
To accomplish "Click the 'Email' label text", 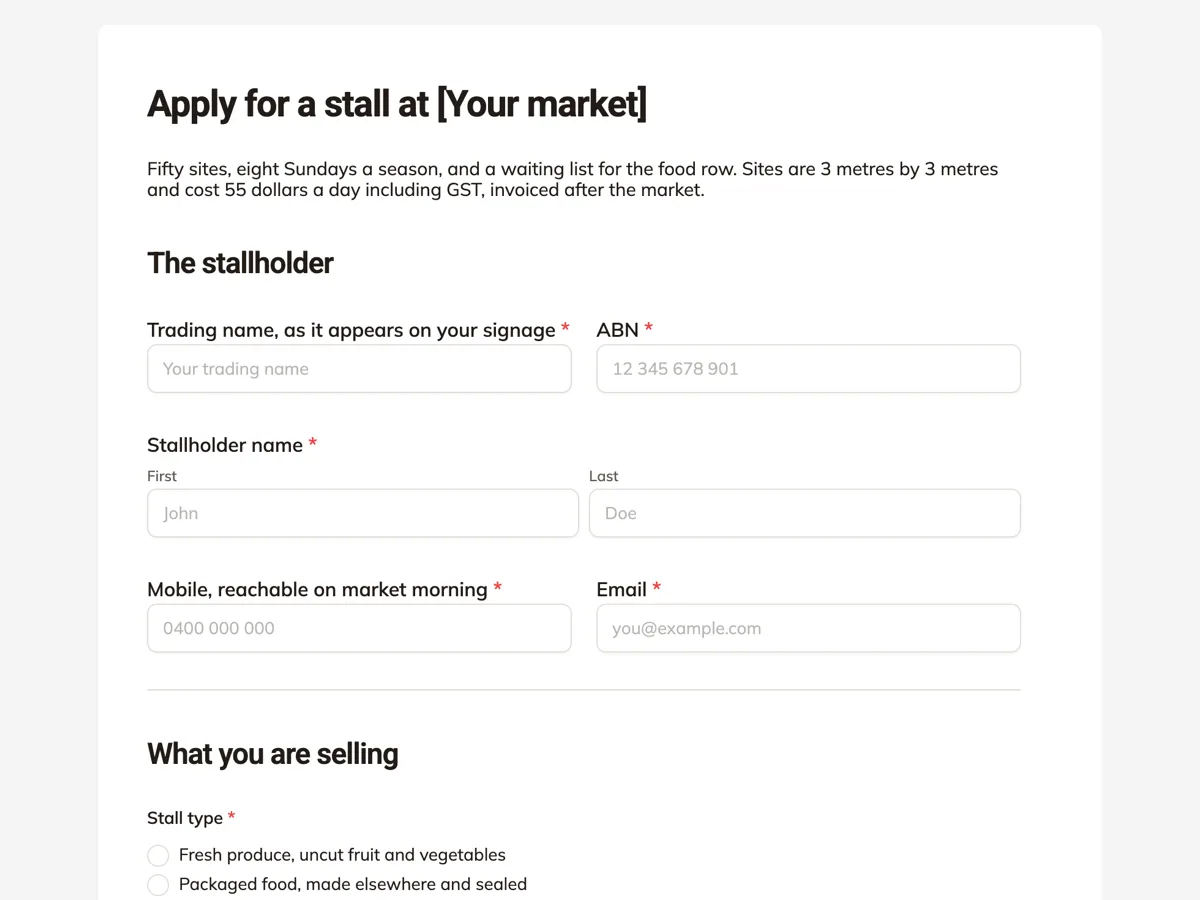I will (x=622, y=590).
